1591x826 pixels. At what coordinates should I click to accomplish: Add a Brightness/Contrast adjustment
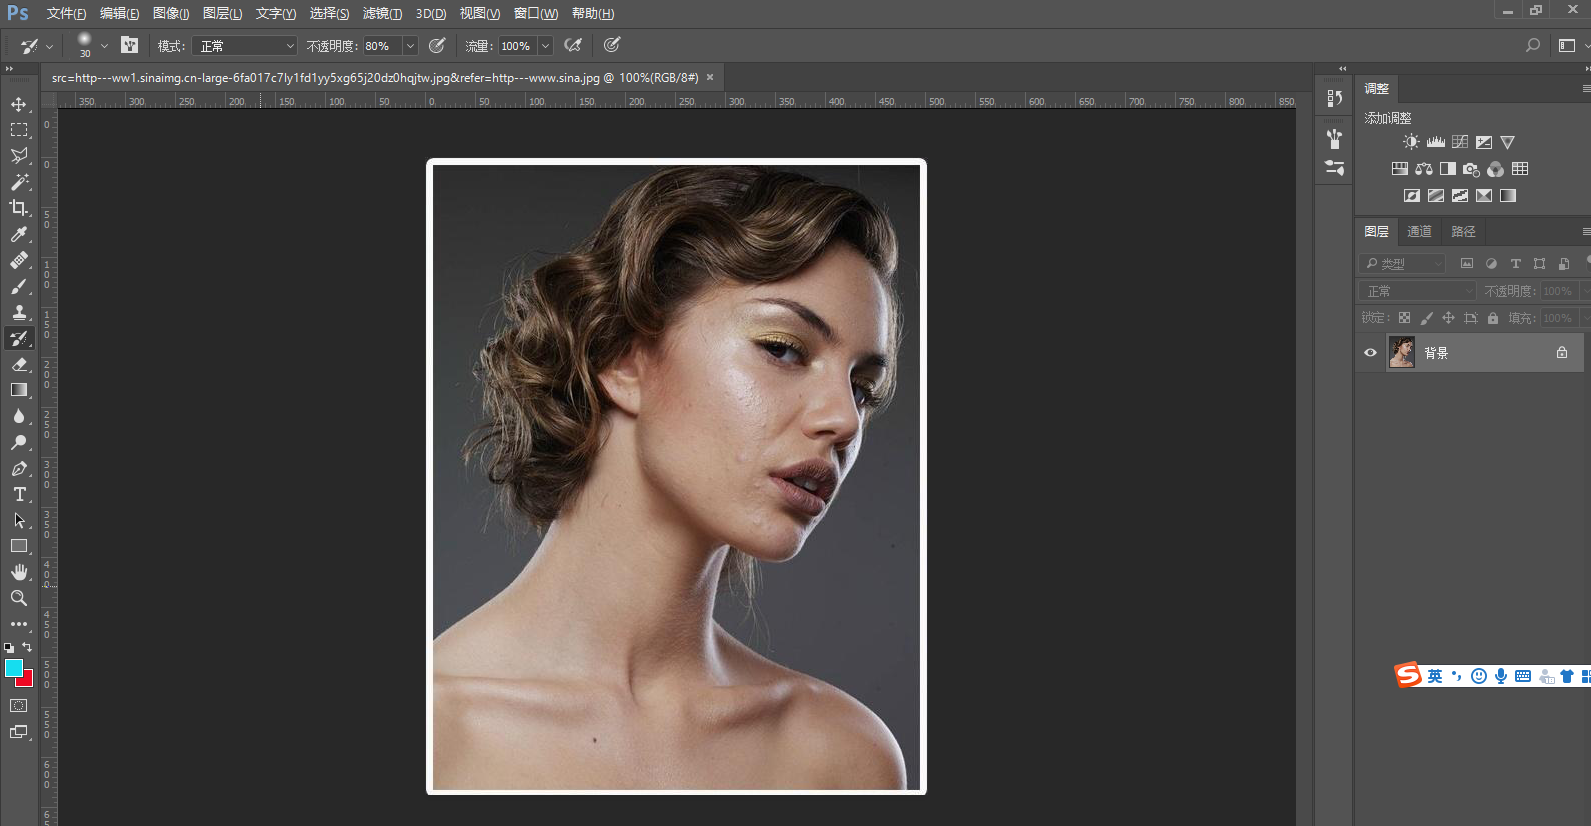1411,142
